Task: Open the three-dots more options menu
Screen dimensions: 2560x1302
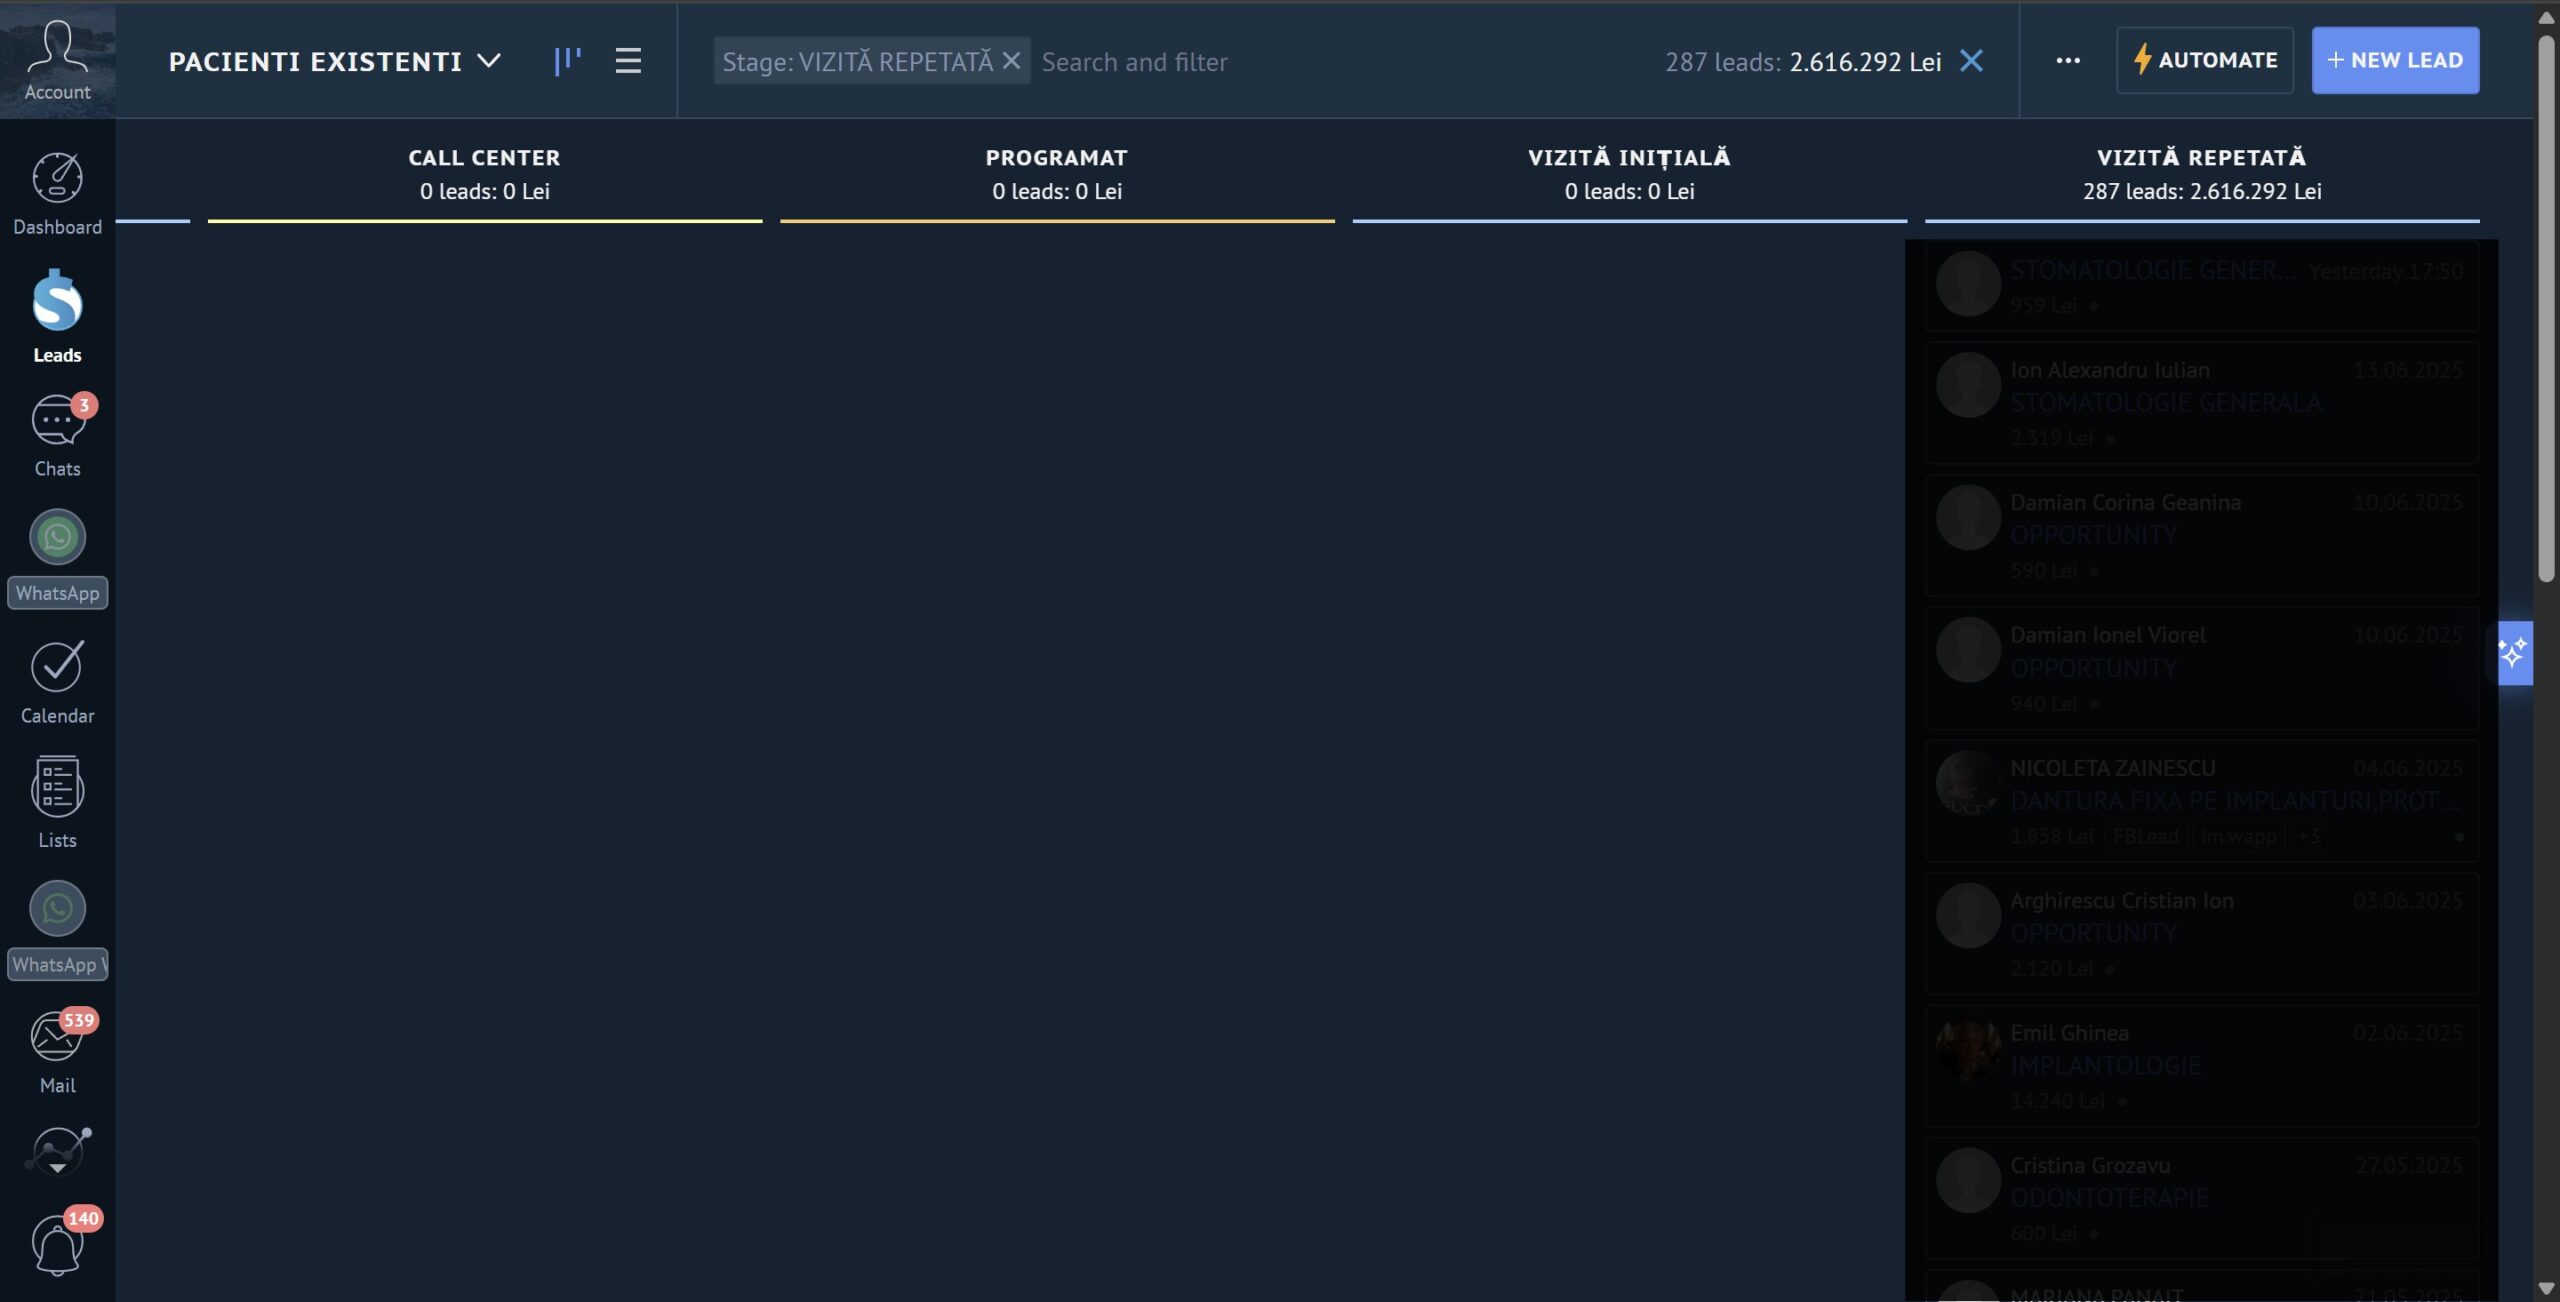Action: click(2067, 61)
